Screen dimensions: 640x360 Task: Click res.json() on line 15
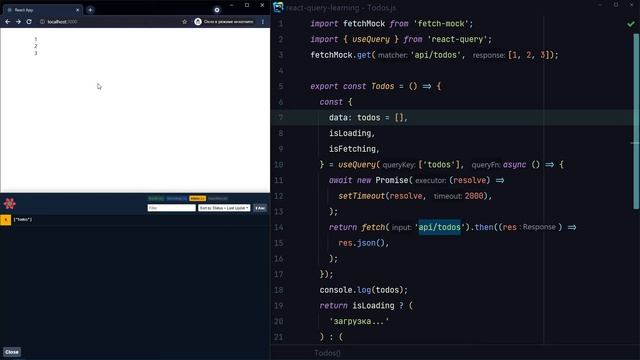[x=361, y=243]
